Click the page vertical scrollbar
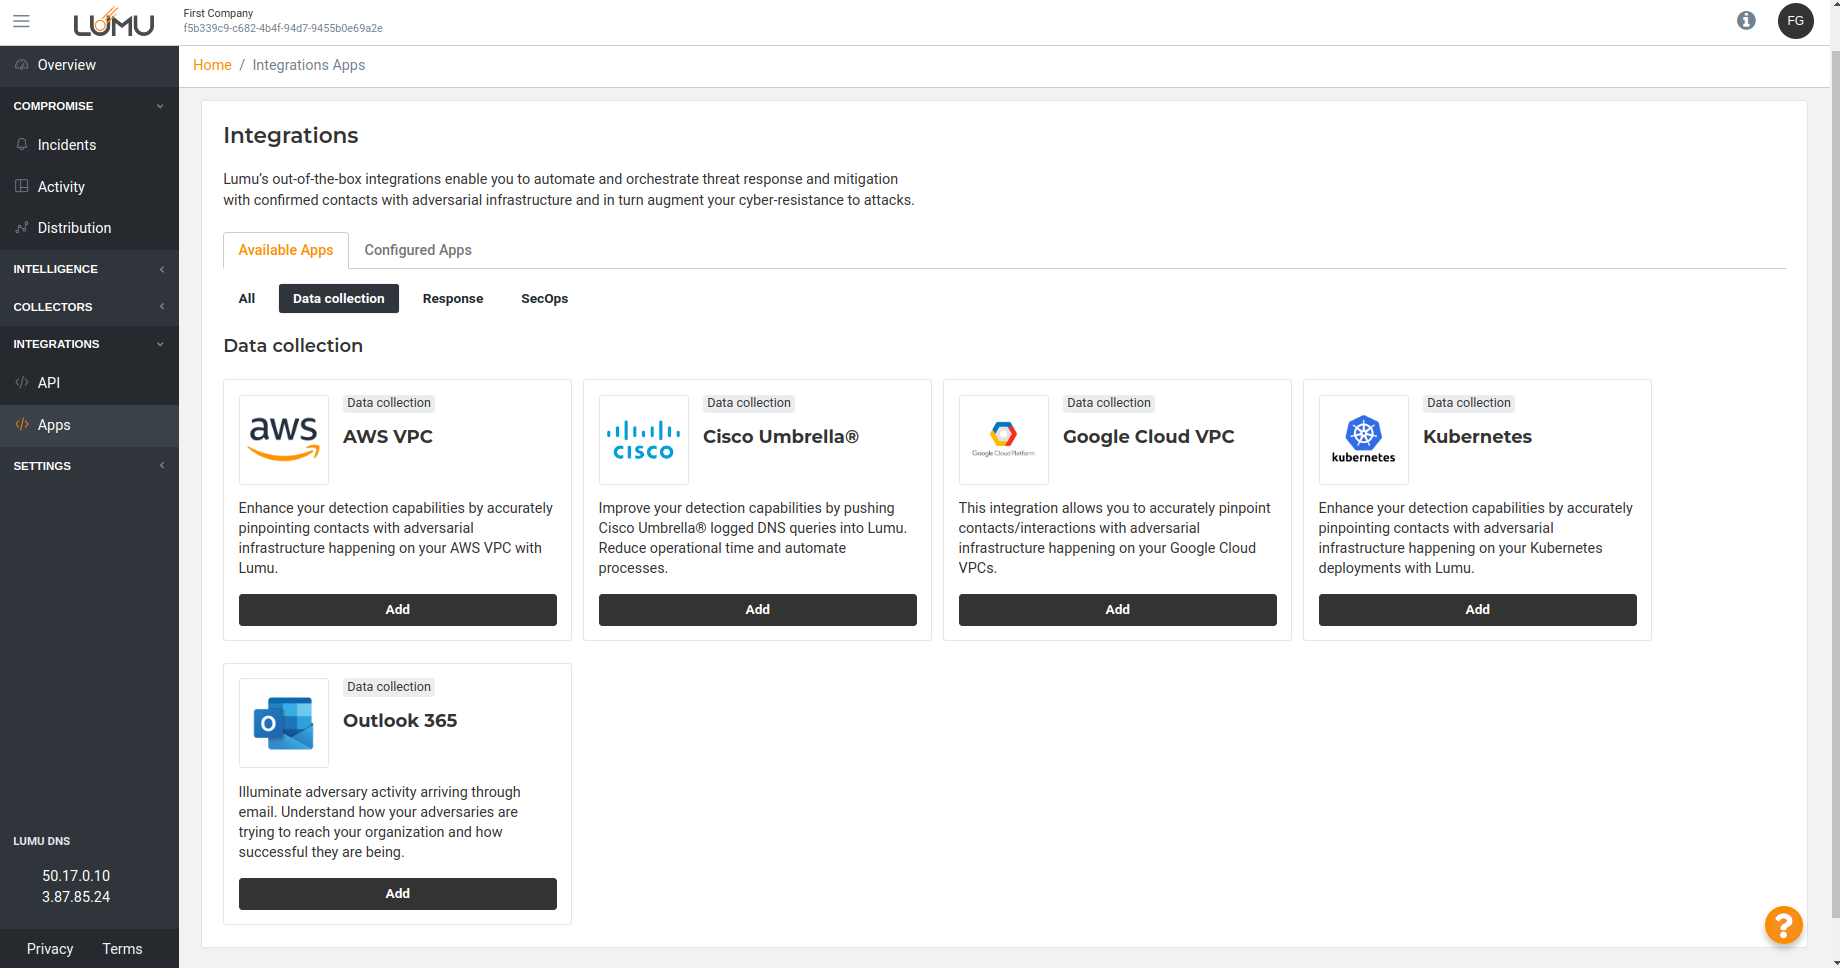 (1834, 480)
